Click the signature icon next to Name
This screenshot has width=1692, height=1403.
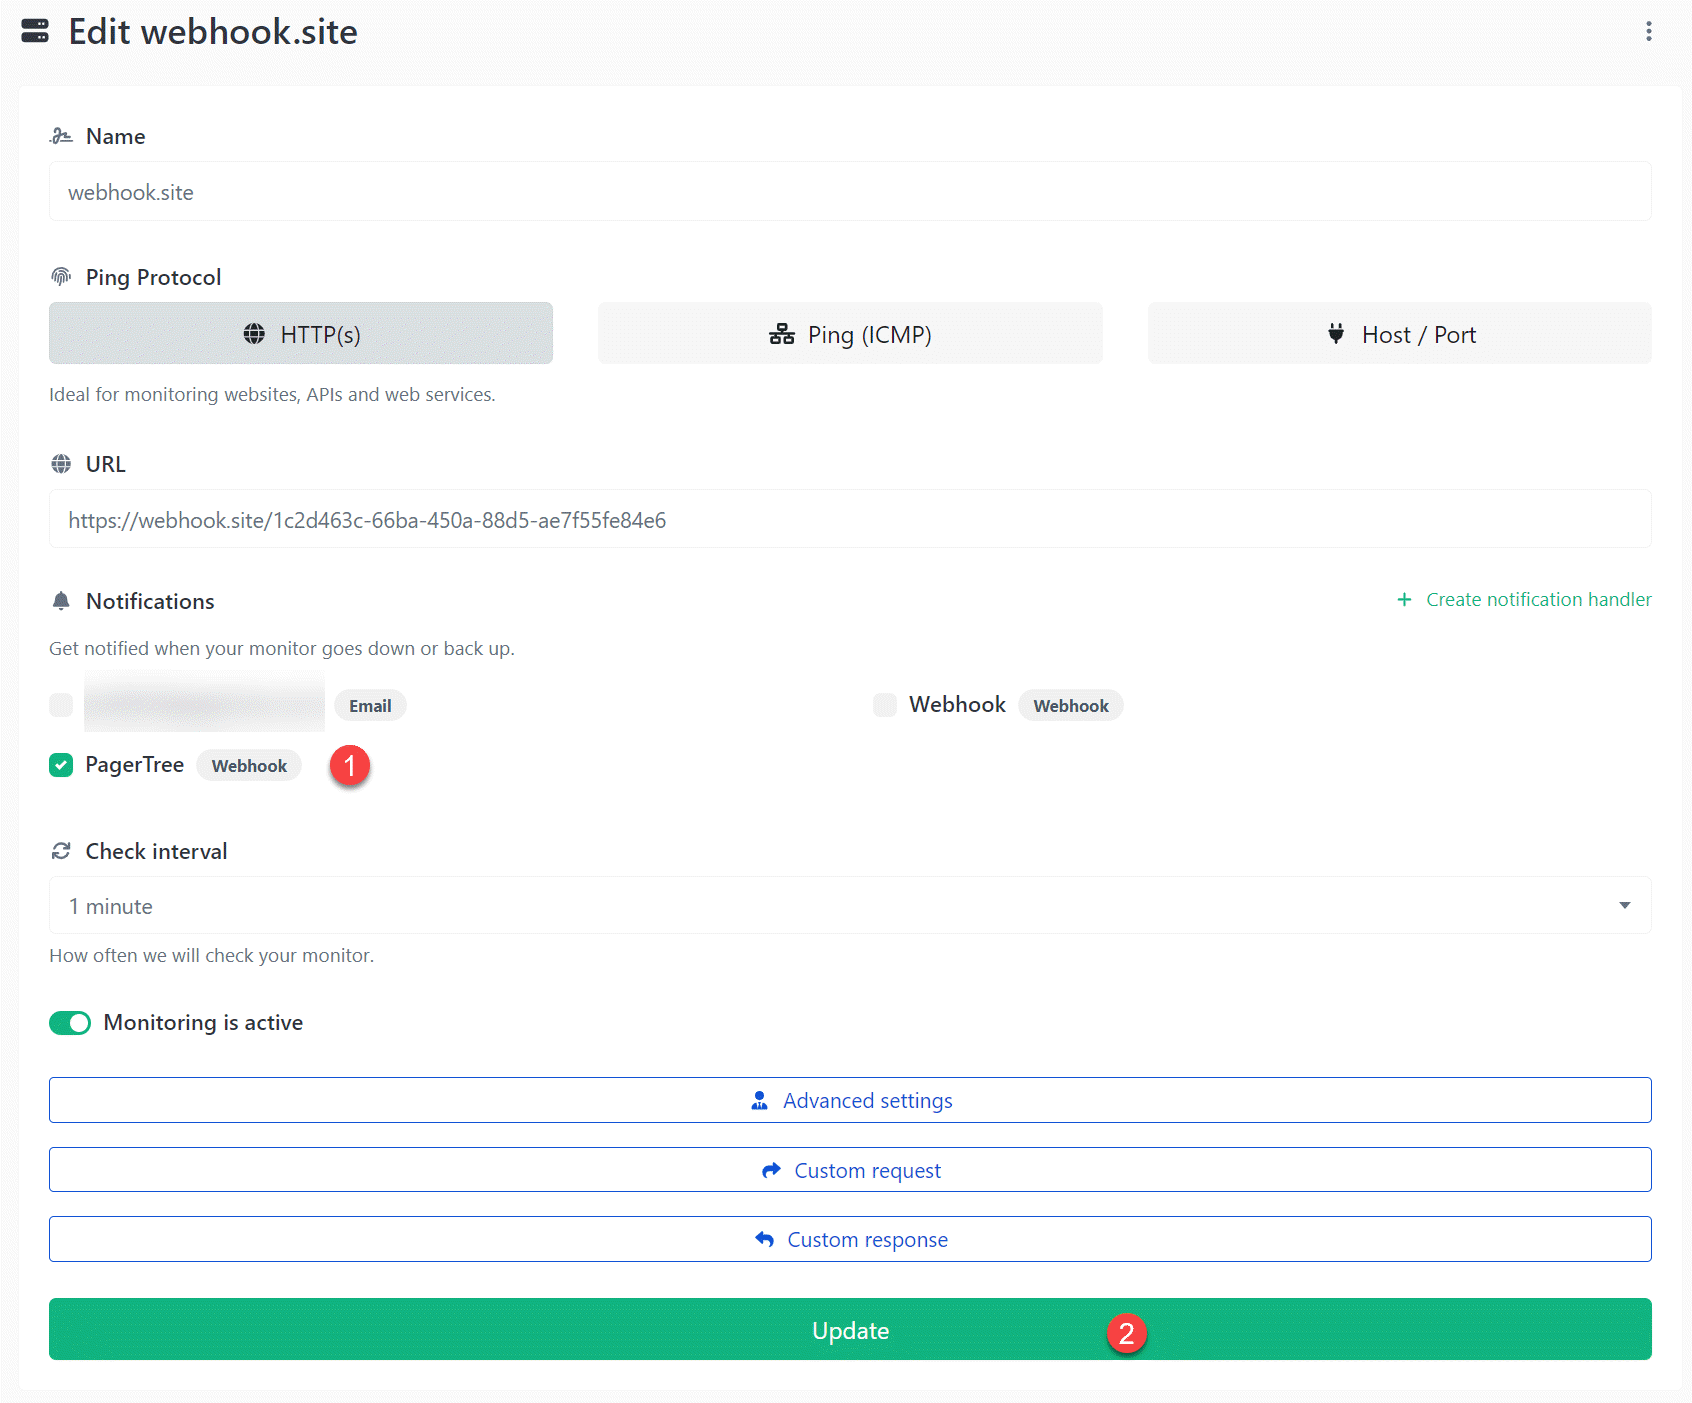point(61,136)
